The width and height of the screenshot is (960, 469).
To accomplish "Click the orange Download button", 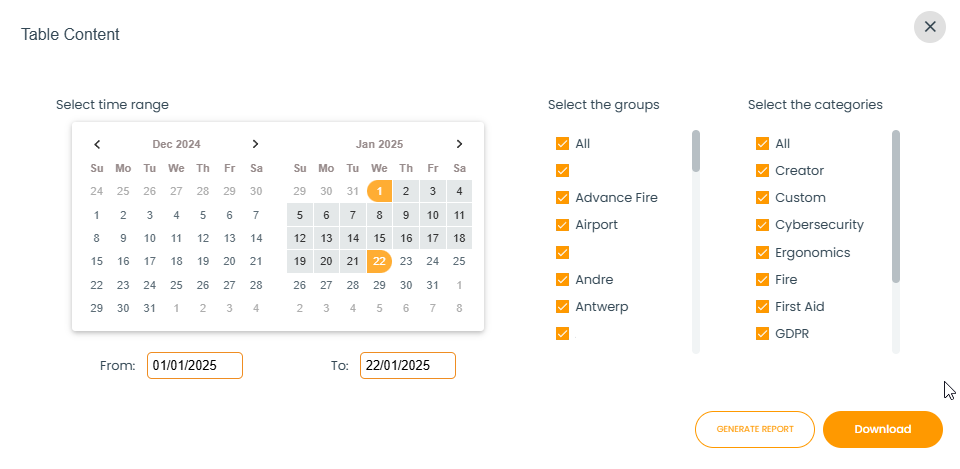I will [x=882, y=429].
